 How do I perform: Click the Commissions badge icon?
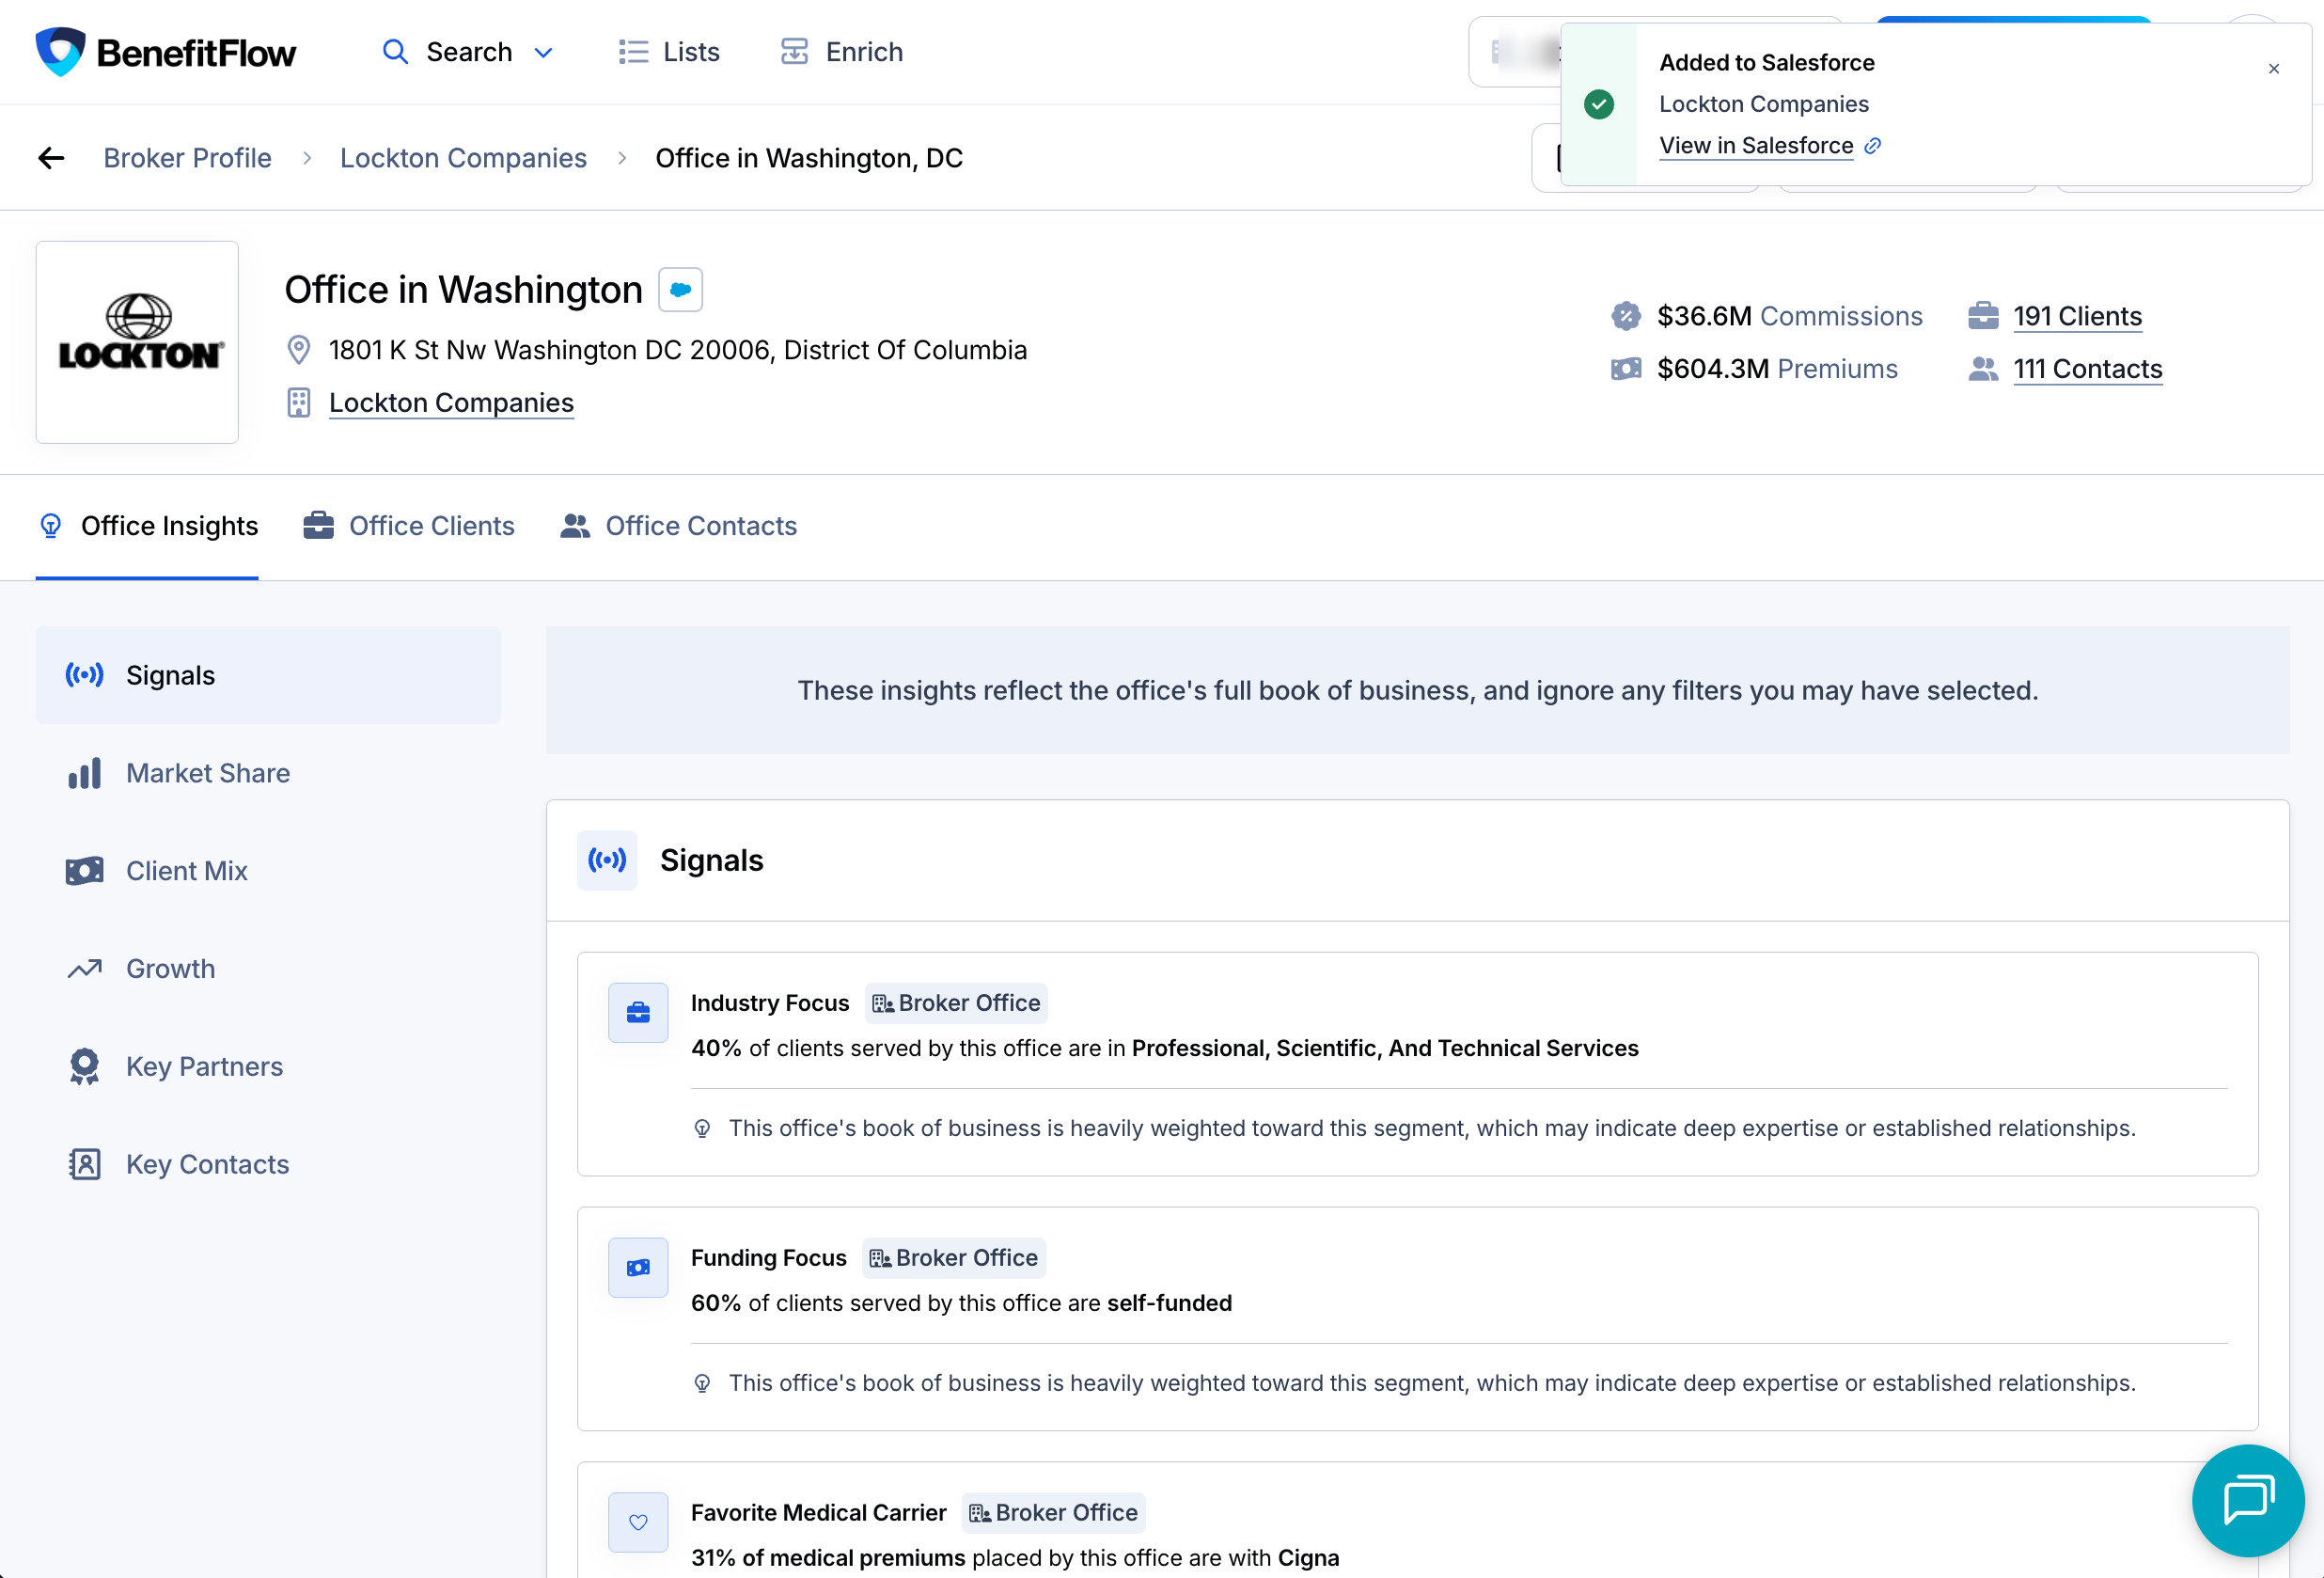pos(1626,316)
